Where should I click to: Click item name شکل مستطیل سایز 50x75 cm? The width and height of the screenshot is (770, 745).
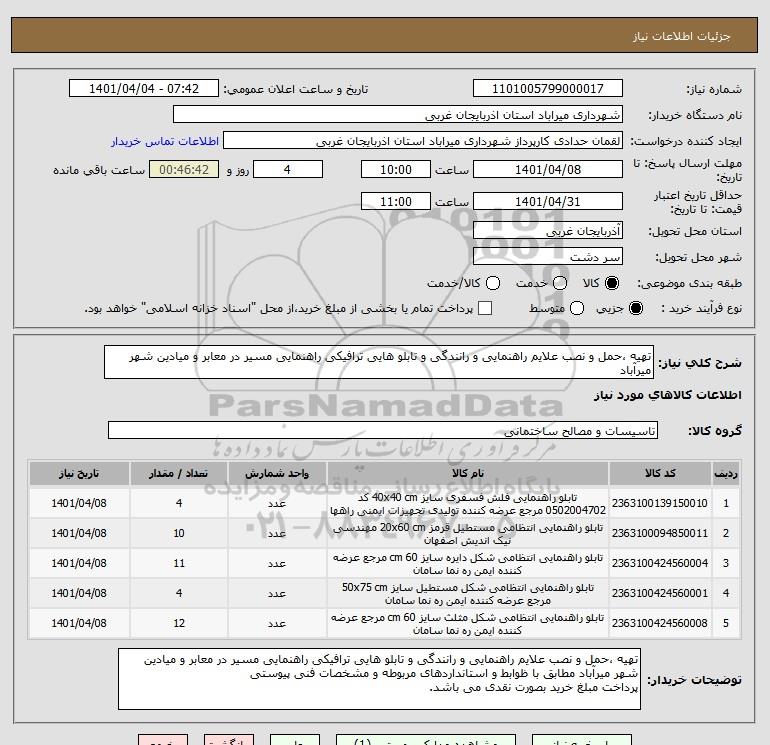[x=468, y=594]
